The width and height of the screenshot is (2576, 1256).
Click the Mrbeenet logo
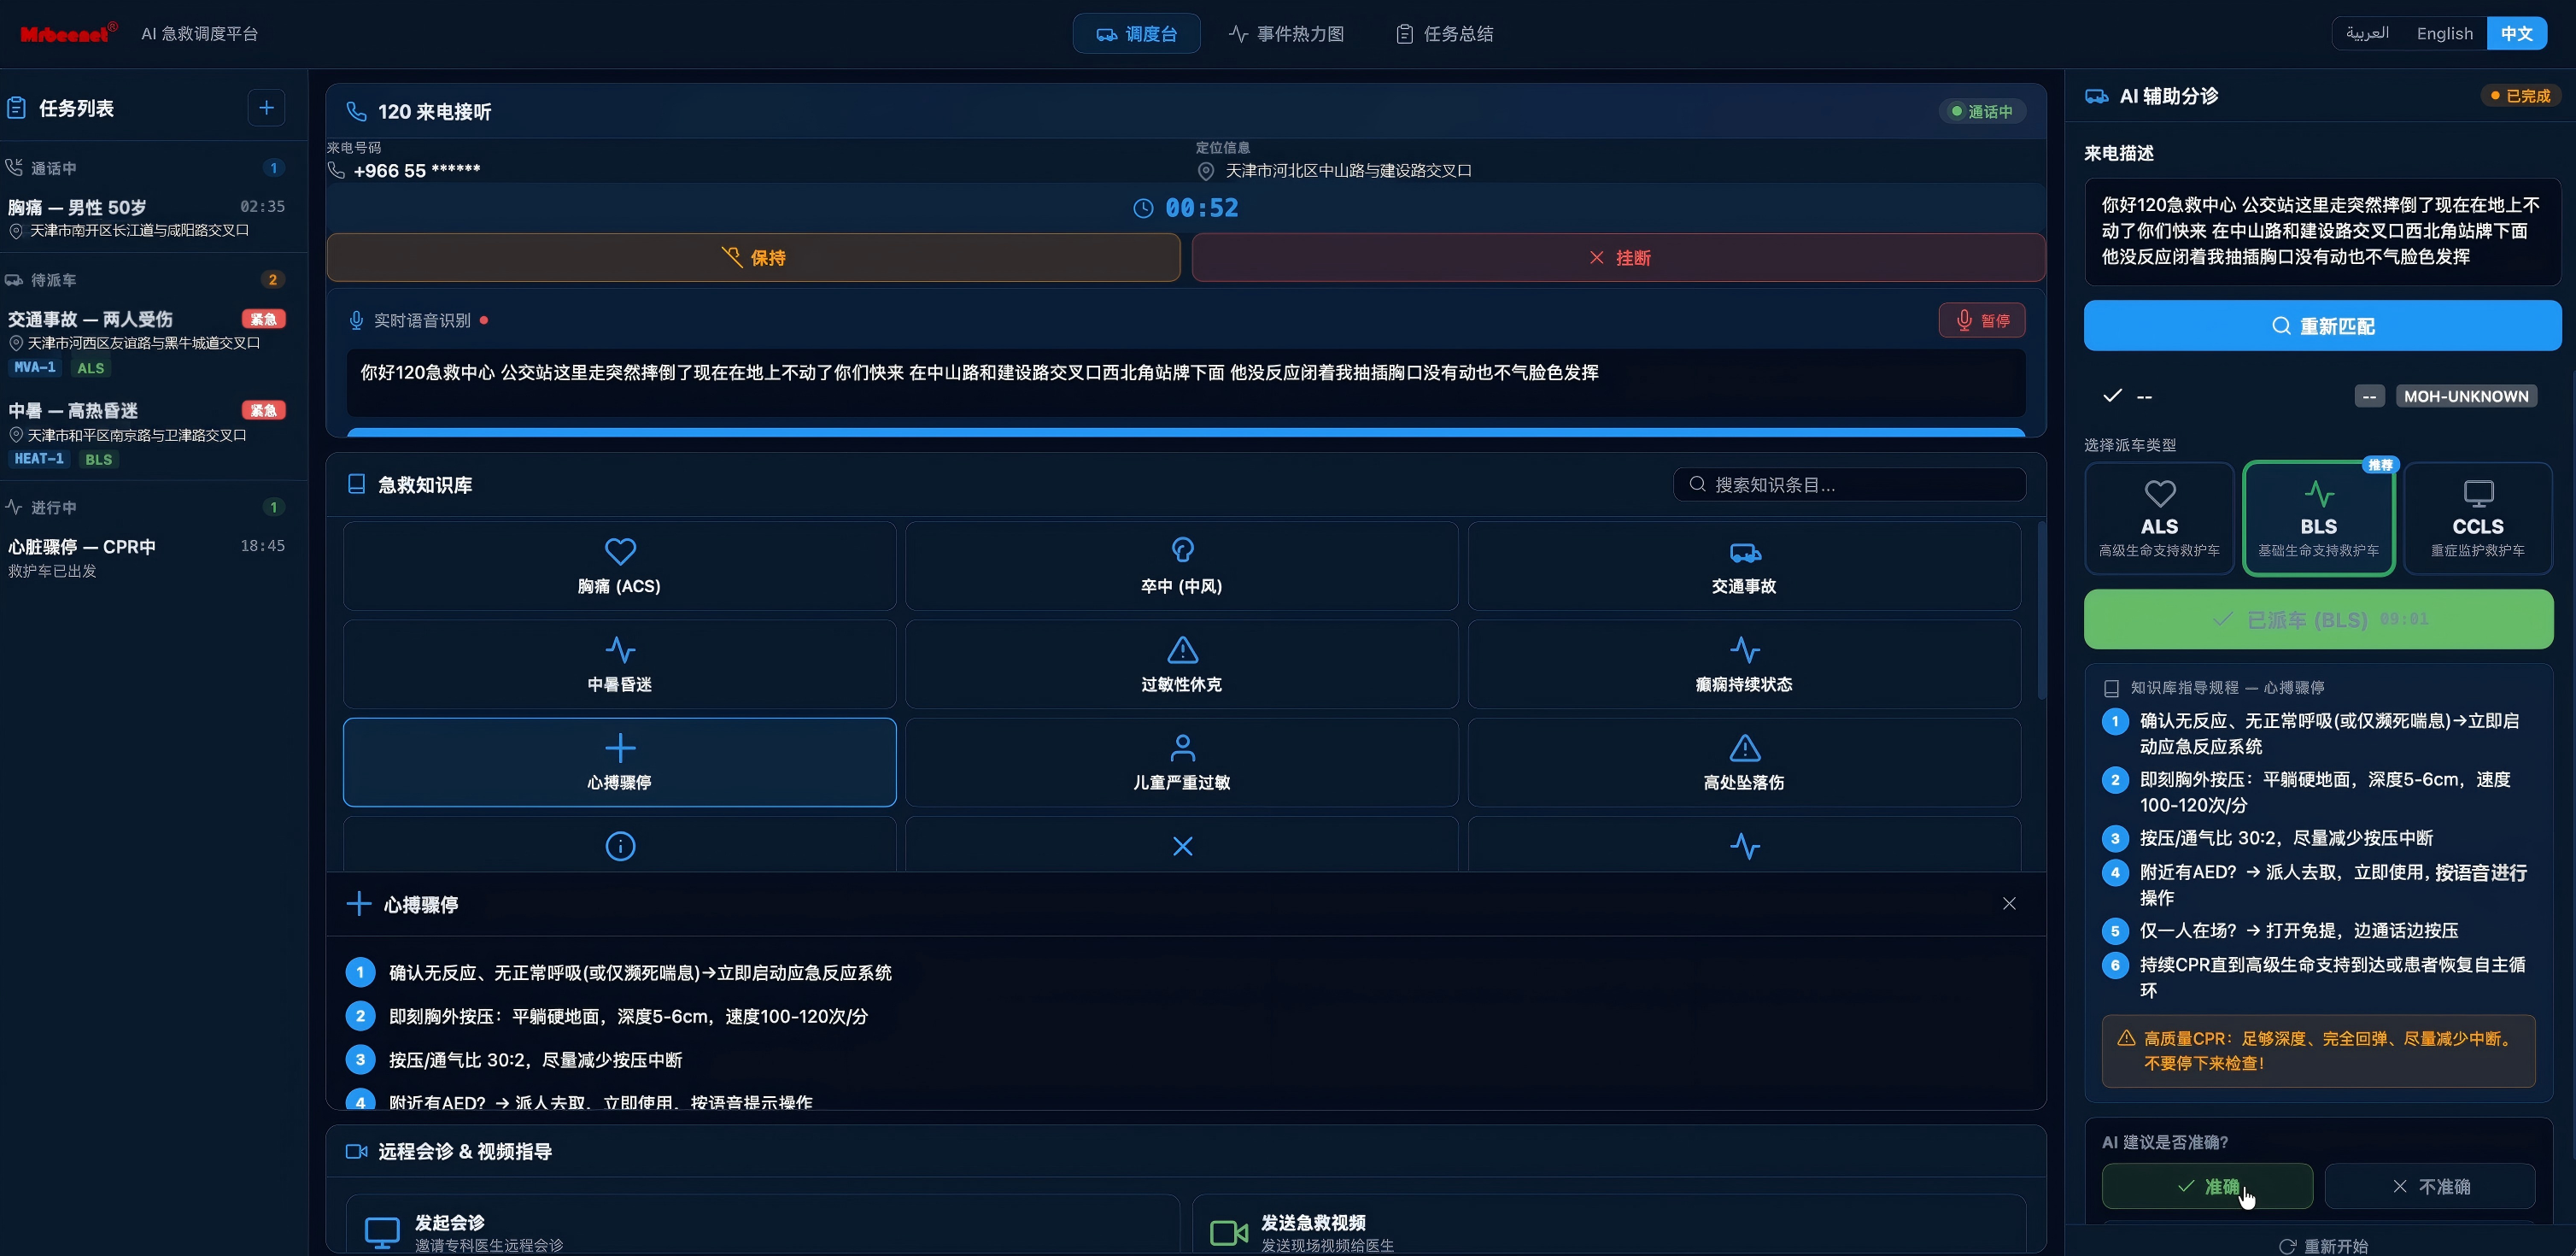[68, 33]
